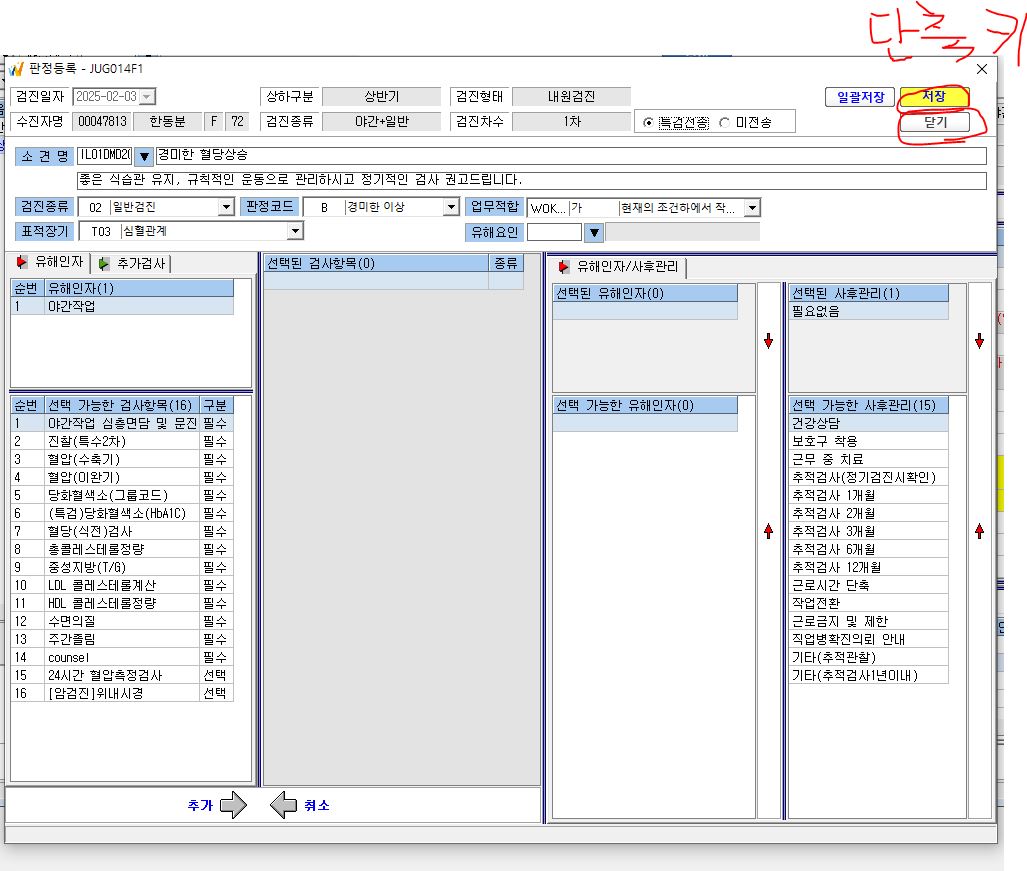This screenshot has height=871, width=1027.
Task: Click the 일괄저장 button
Action: click(860, 98)
